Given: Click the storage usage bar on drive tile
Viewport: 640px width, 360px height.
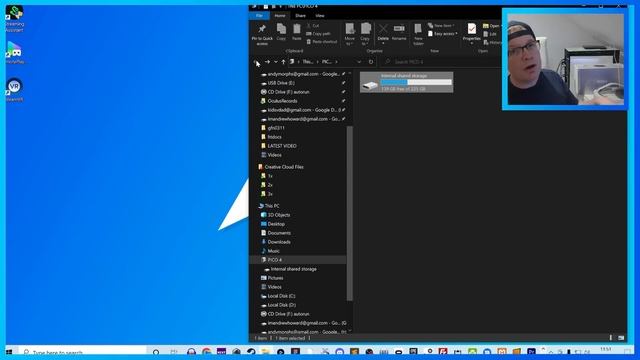Looking at the screenshot, I should pos(416,82).
